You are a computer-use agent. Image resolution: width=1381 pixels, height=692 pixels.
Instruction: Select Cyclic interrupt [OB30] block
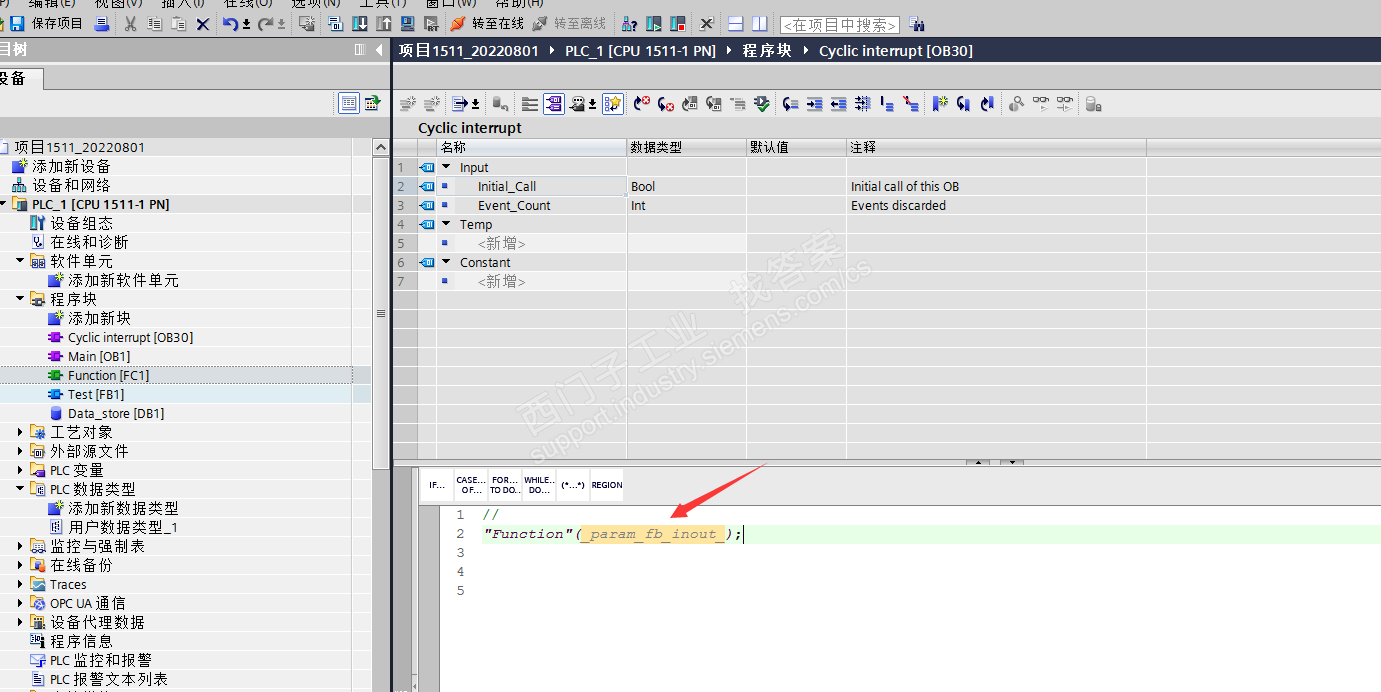130,337
